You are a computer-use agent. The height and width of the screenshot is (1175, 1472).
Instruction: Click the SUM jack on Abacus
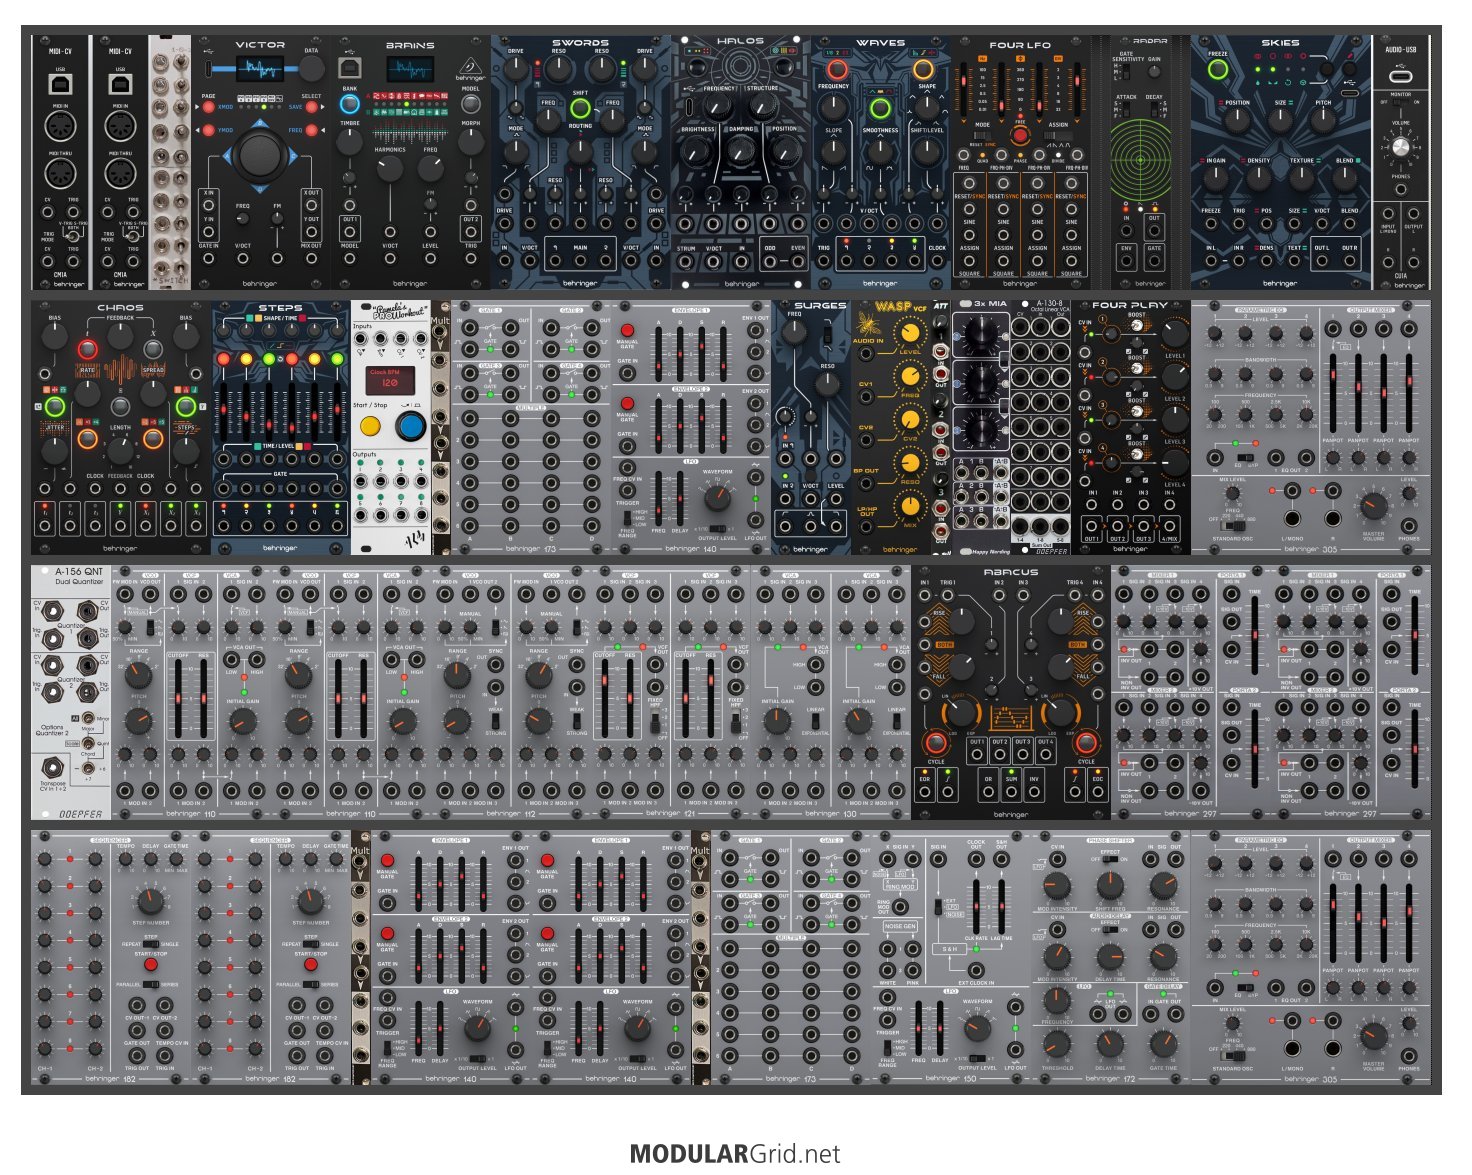pyautogui.click(x=1011, y=791)
